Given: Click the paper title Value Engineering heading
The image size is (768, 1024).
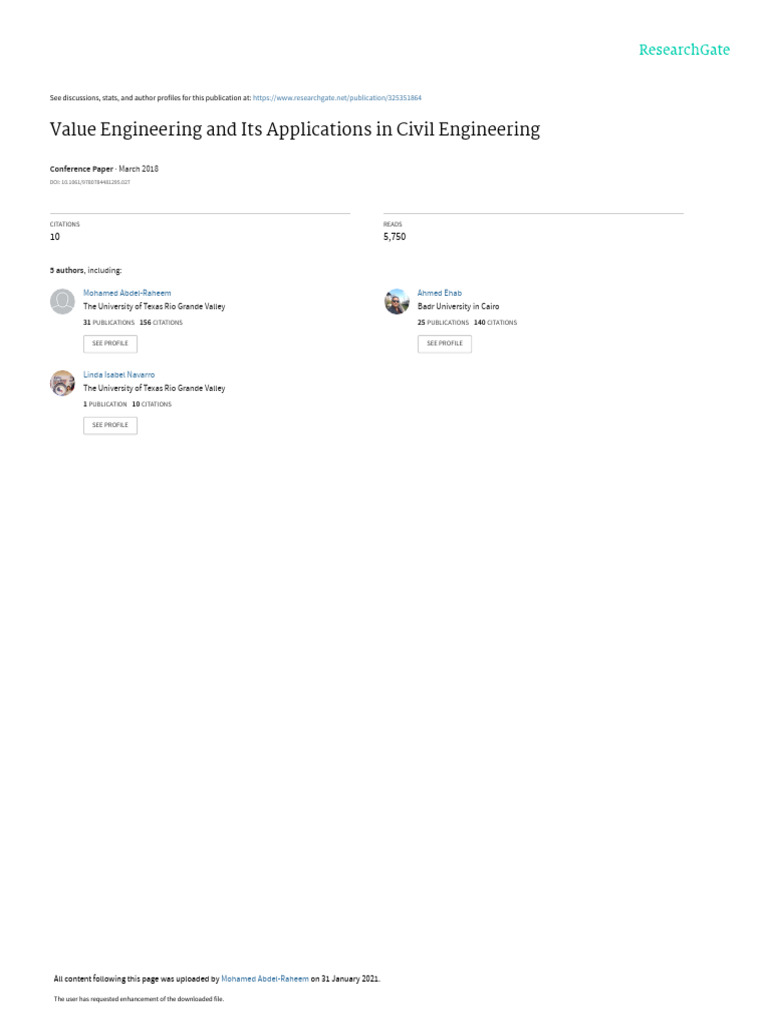Looking at the screenshot, I should point(295,129).
